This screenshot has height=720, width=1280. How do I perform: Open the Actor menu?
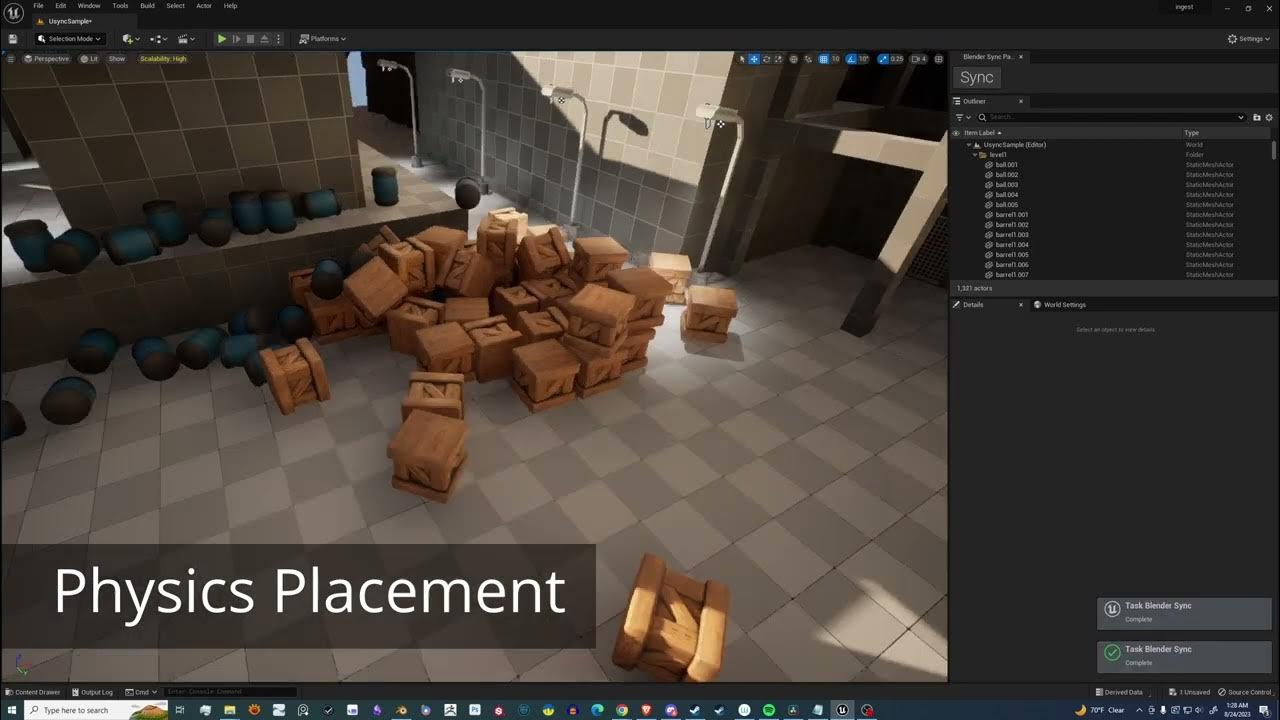click(204, 6)
